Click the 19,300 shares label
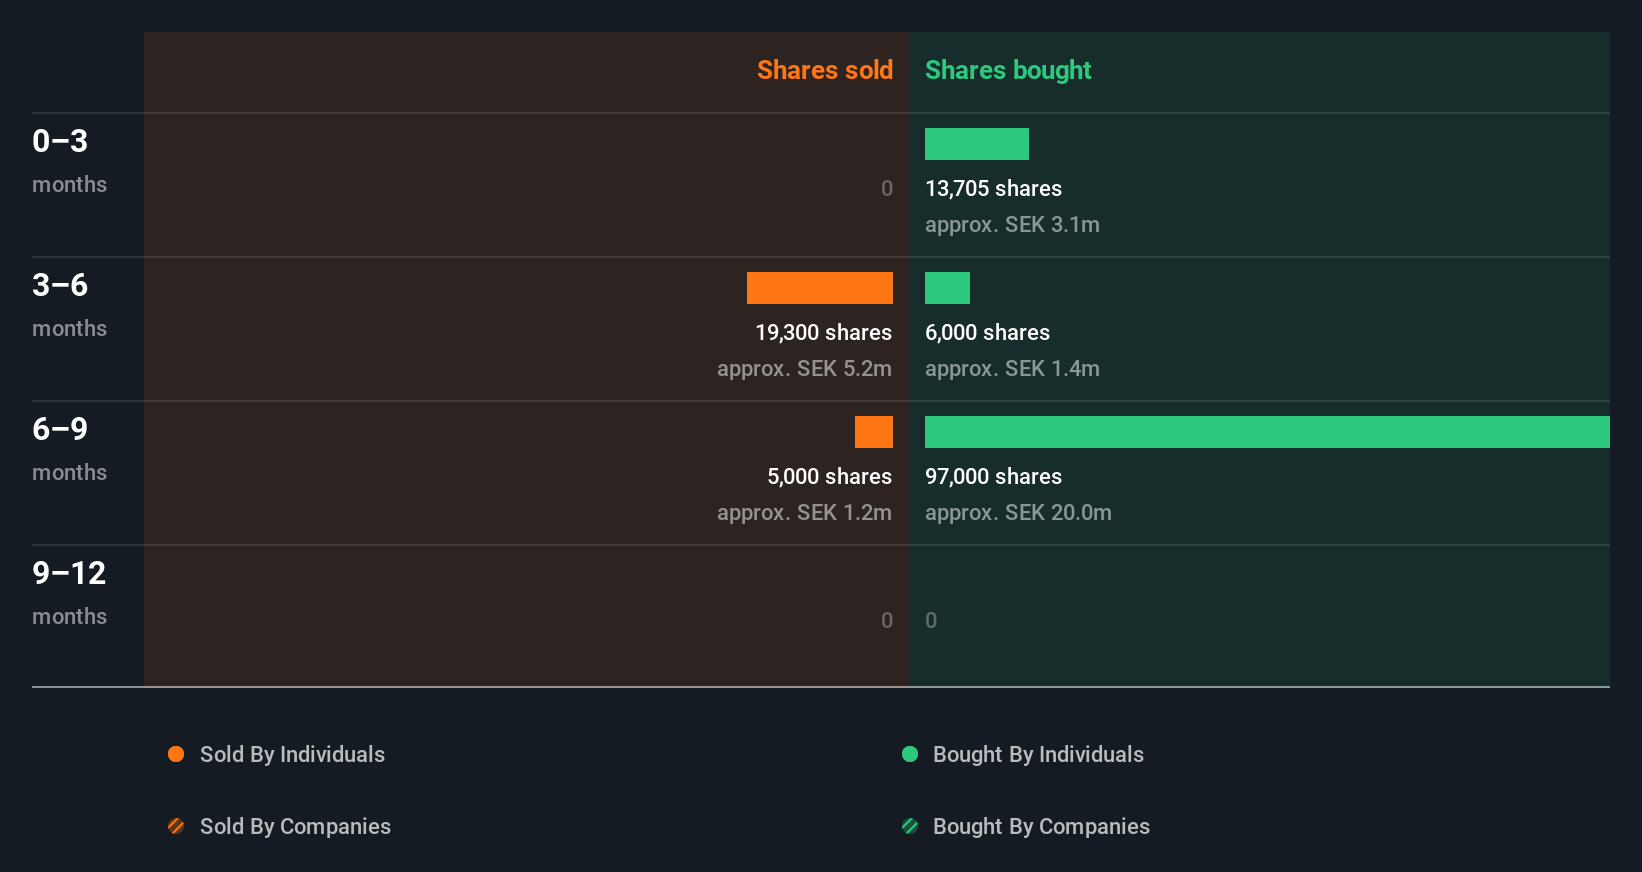The image size is (1642, 872). click(x=824, y=333)
